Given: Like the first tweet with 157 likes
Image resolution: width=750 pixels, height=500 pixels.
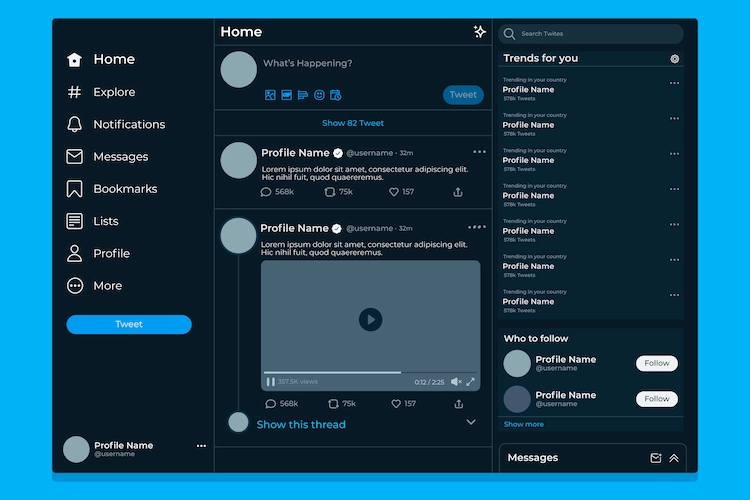Looking at the screenshot, I should [394, 192].
